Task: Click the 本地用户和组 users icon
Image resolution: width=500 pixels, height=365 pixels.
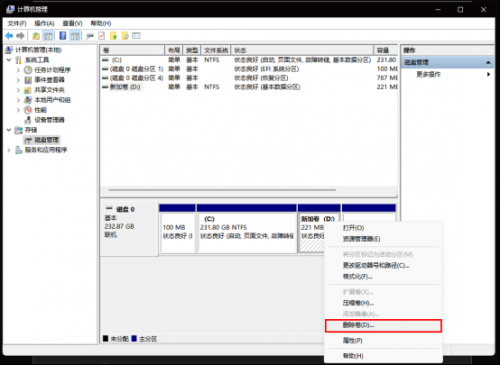Action: 28,100
